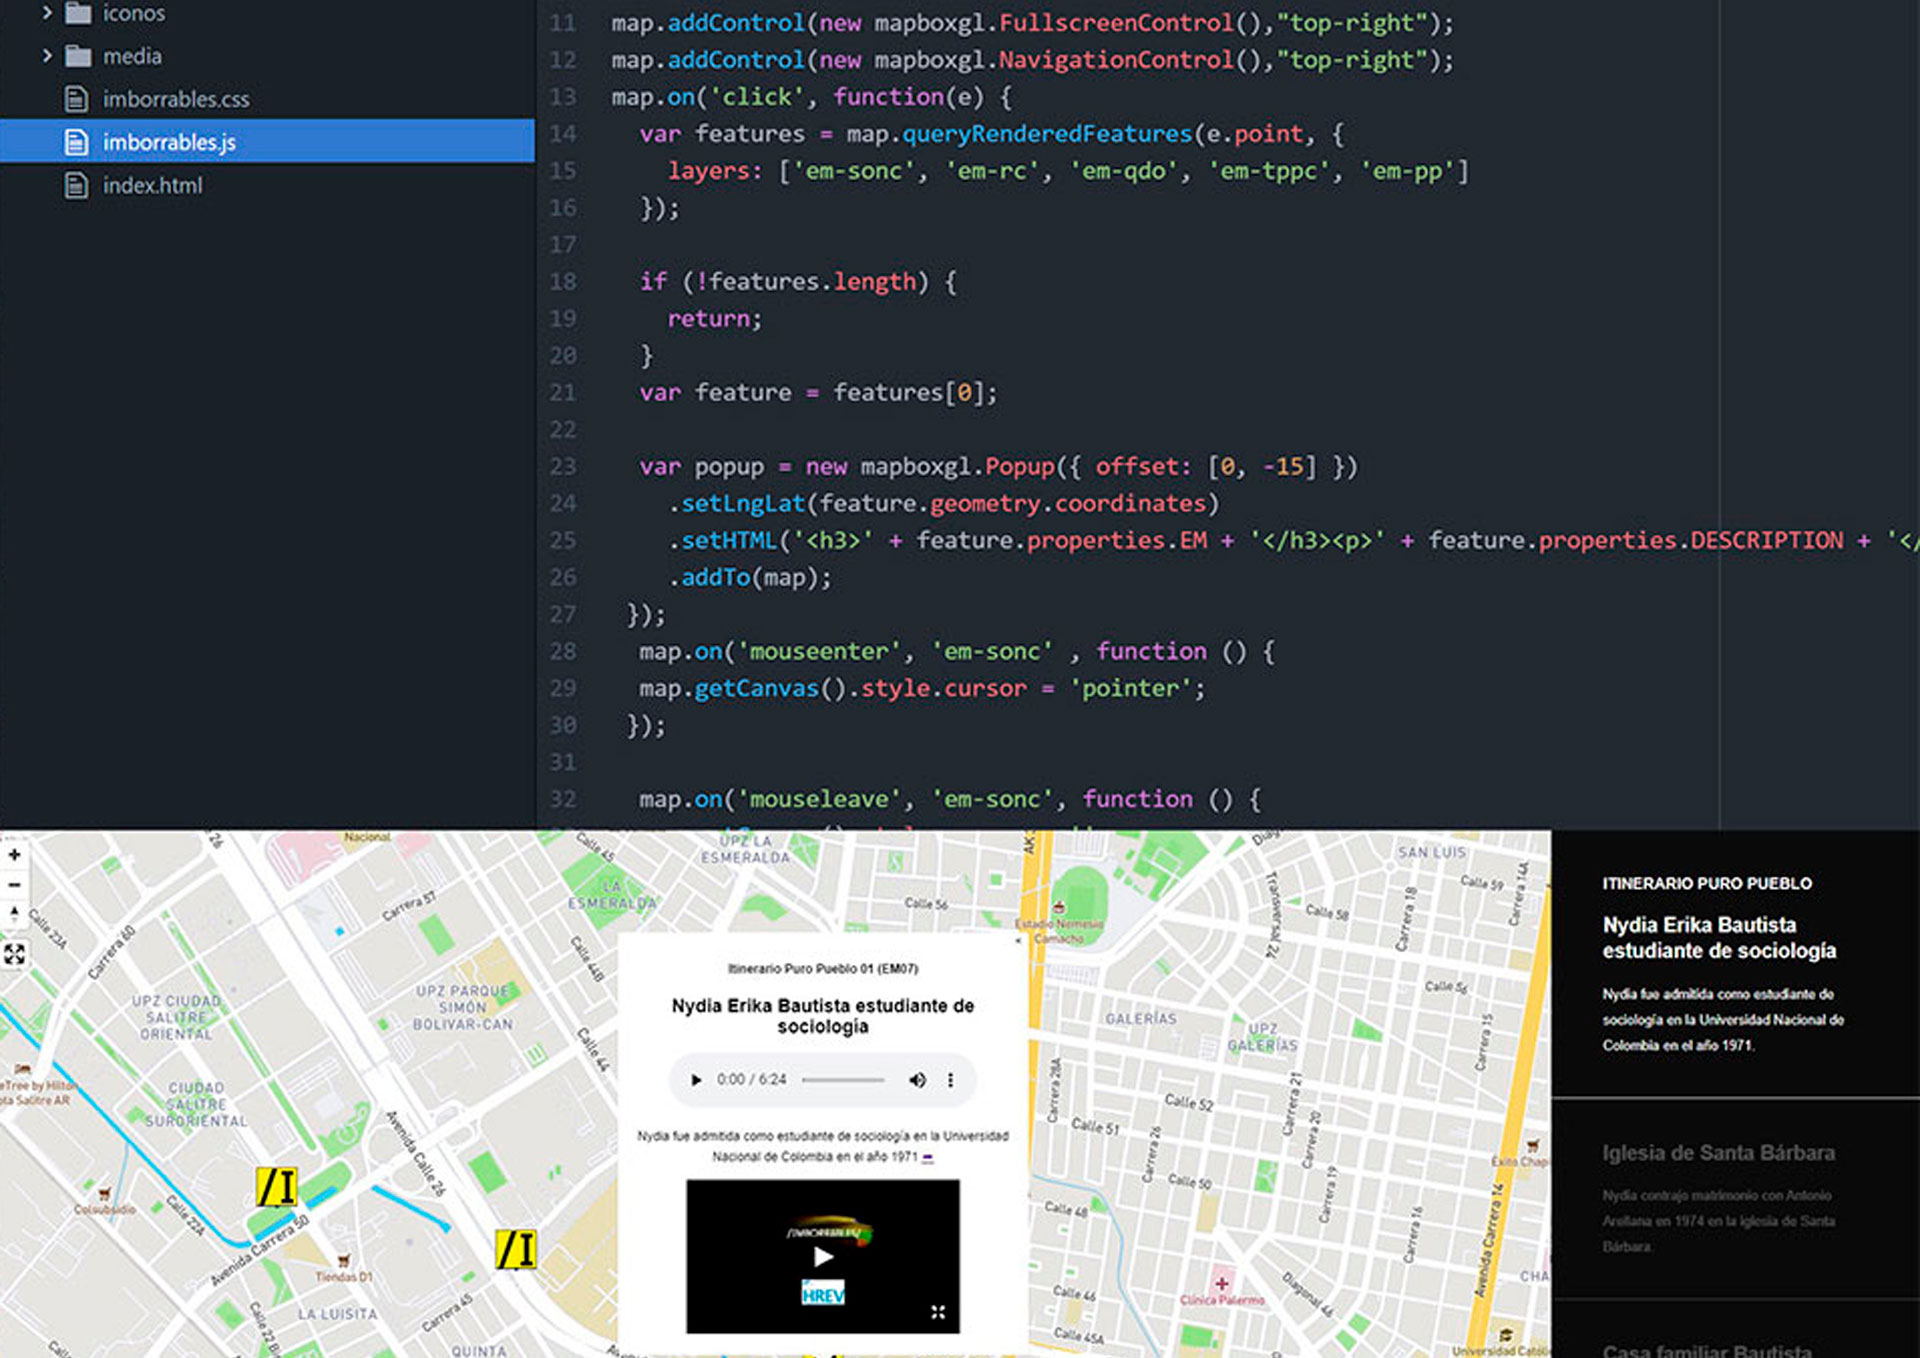The height and width of the screenshot is (1358, 1920).
Task: Play the audio clip in the popup
Action: pos(696,1080)
